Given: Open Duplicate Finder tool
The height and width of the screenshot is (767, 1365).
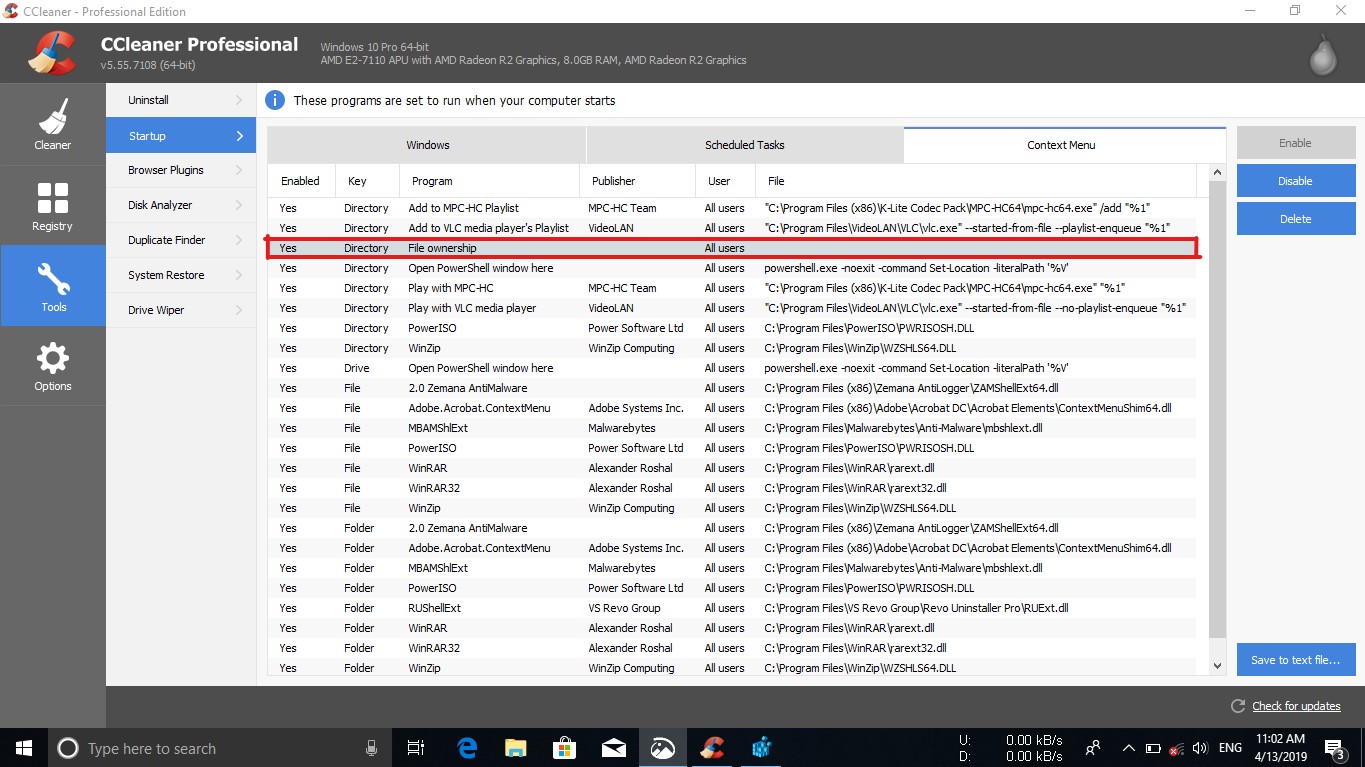Looking at the screenshot, I should pyautogui.click(x=181, y=240).
